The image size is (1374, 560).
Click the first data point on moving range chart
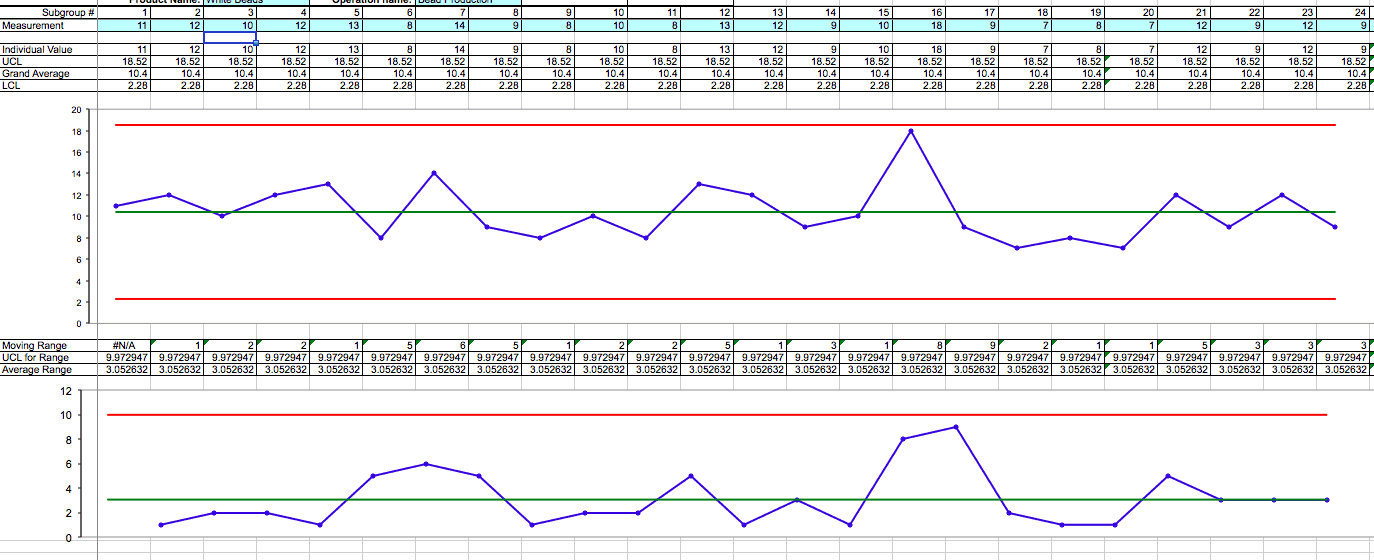click(161, 525)
